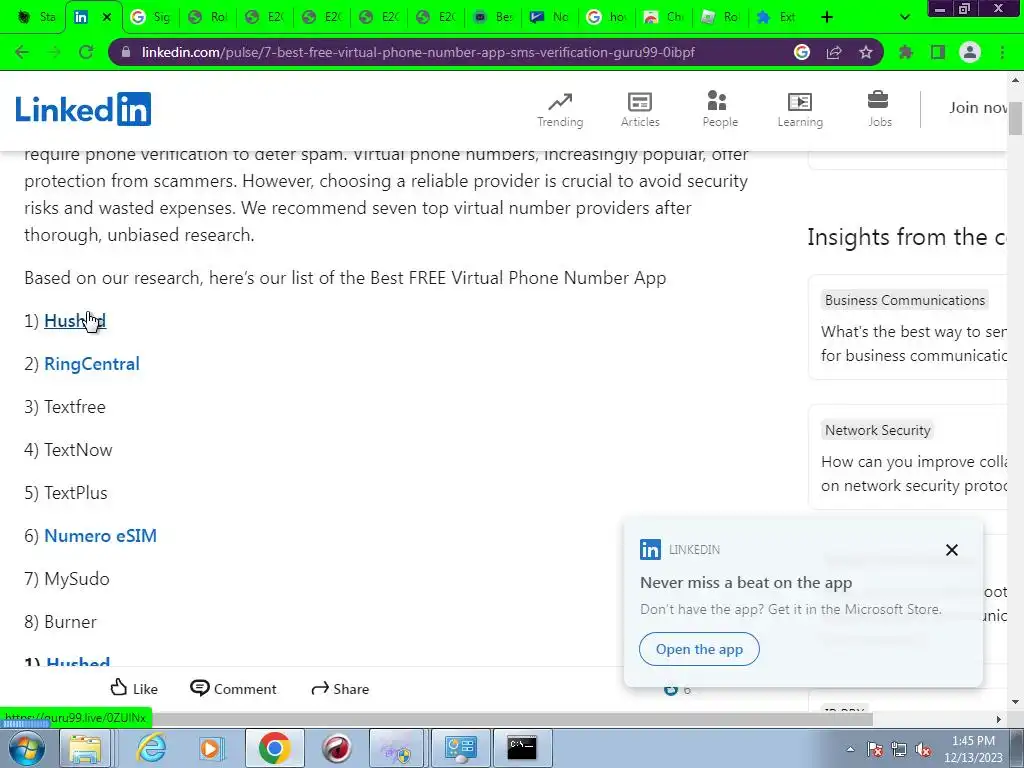Image resolution: width=1024 pixels, height=768 pixels.
Task: Open the network tray icon
Action: [x=899, y=749]
